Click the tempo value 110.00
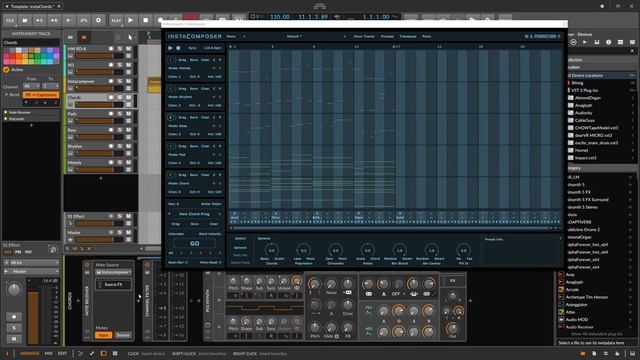This screenshot has width=640, height=360. pyautogui.click(x=280, y=17)
